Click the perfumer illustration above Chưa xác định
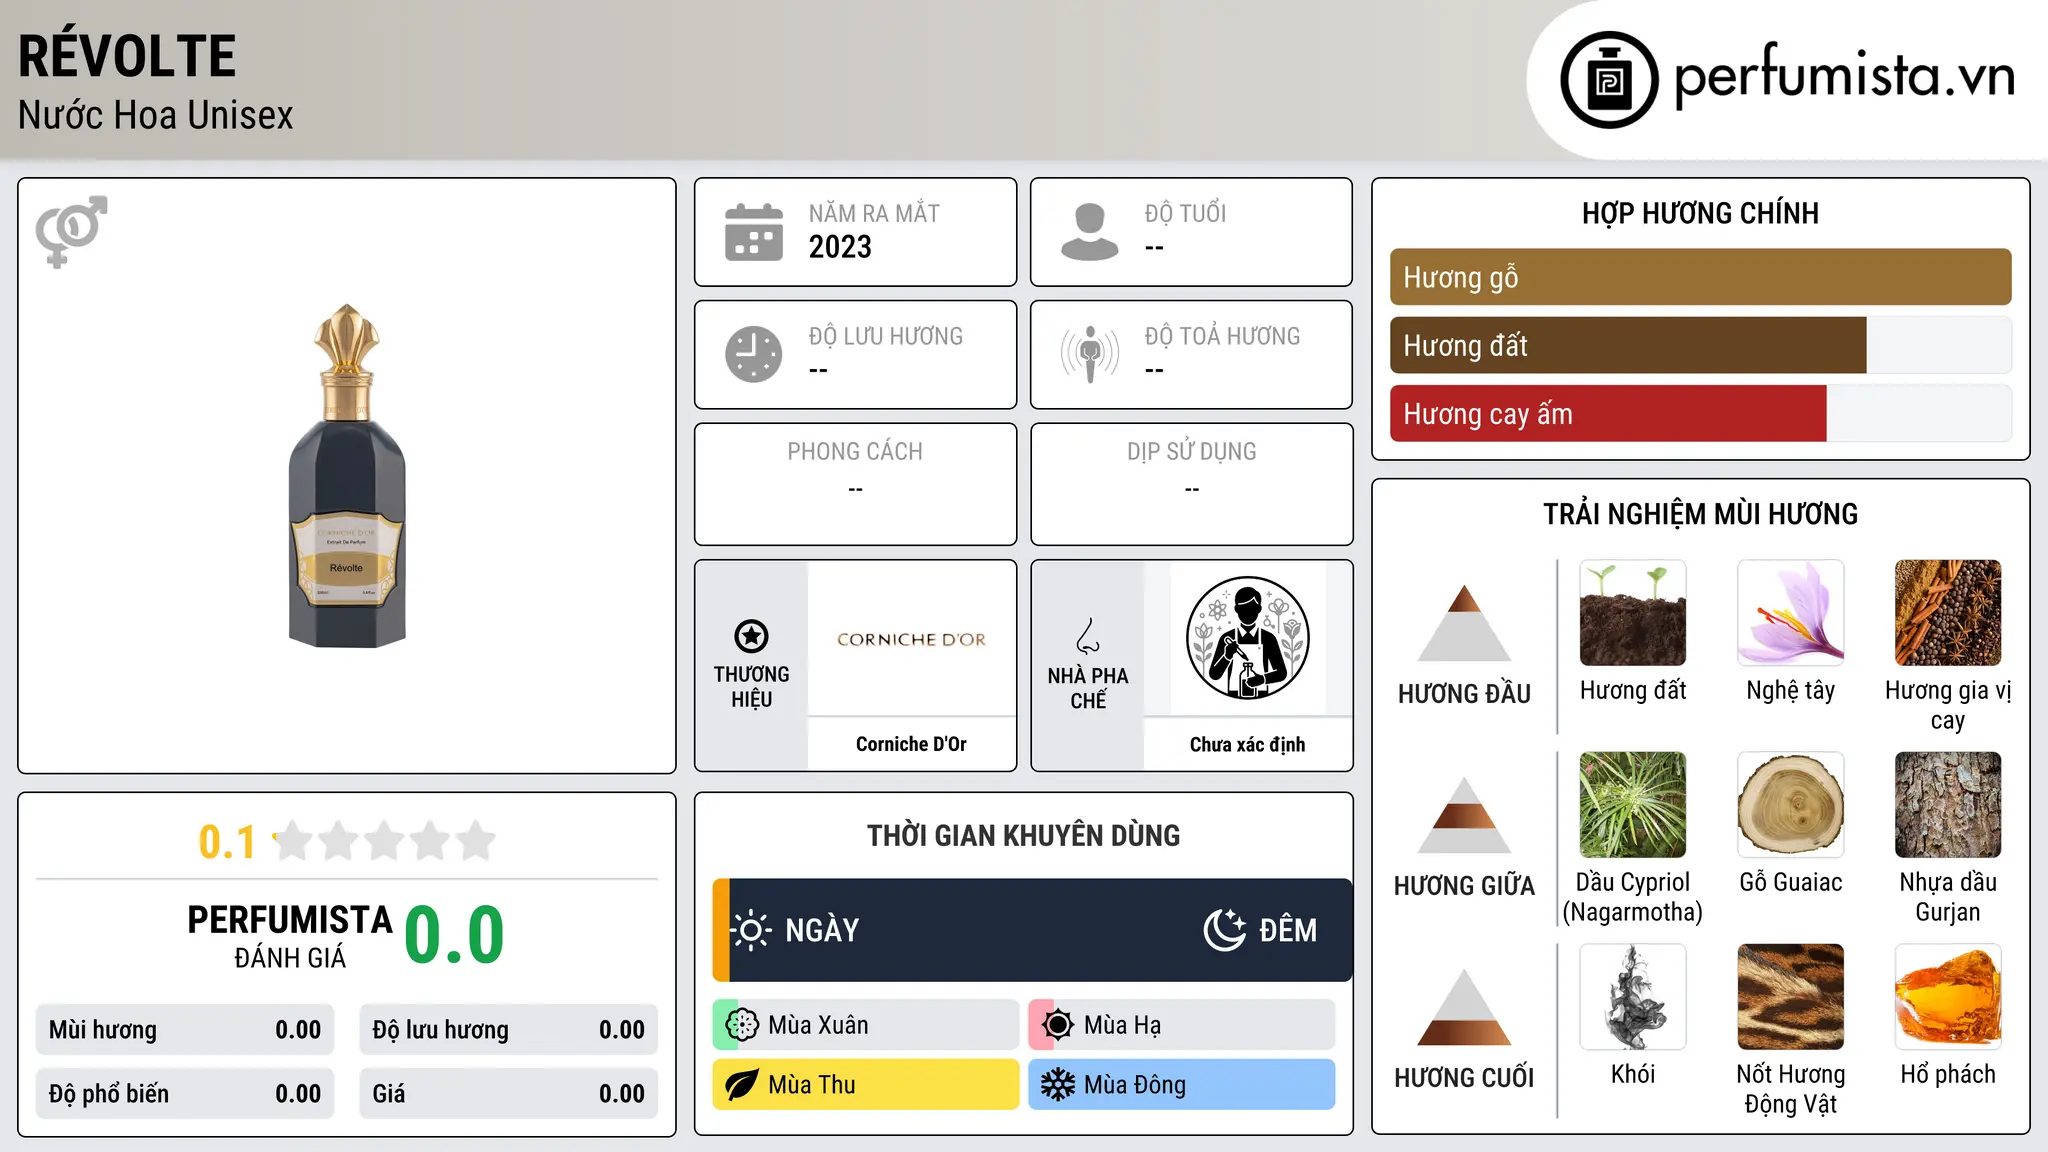Image resolution: width=2048 pixels, height=1152 pixels. 1247,638
